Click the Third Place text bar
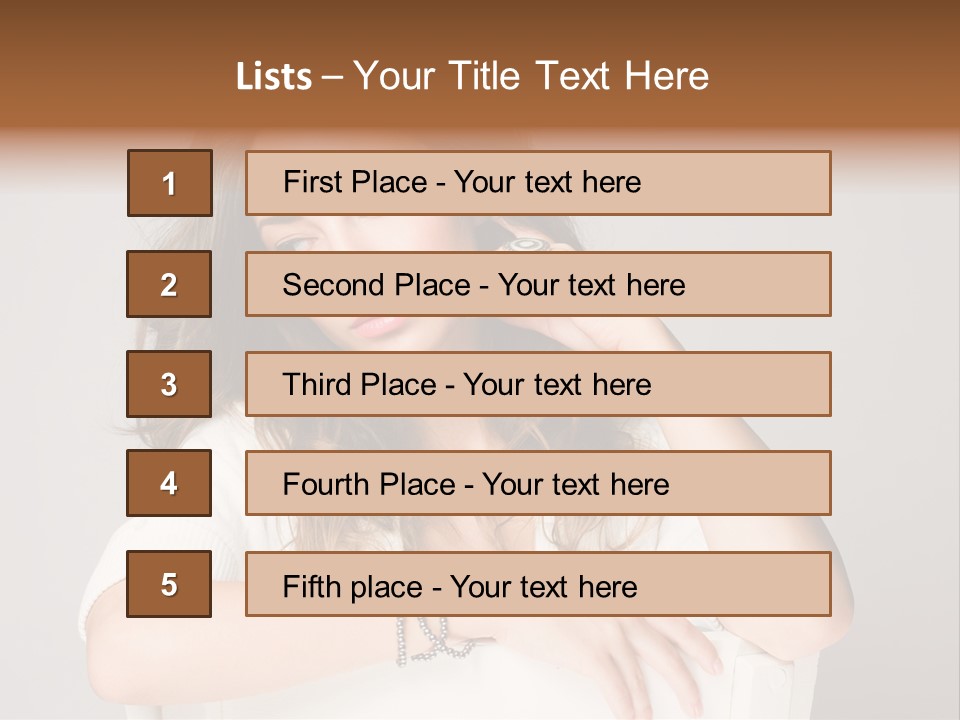 pyautogui.click(x=538, y=384)
